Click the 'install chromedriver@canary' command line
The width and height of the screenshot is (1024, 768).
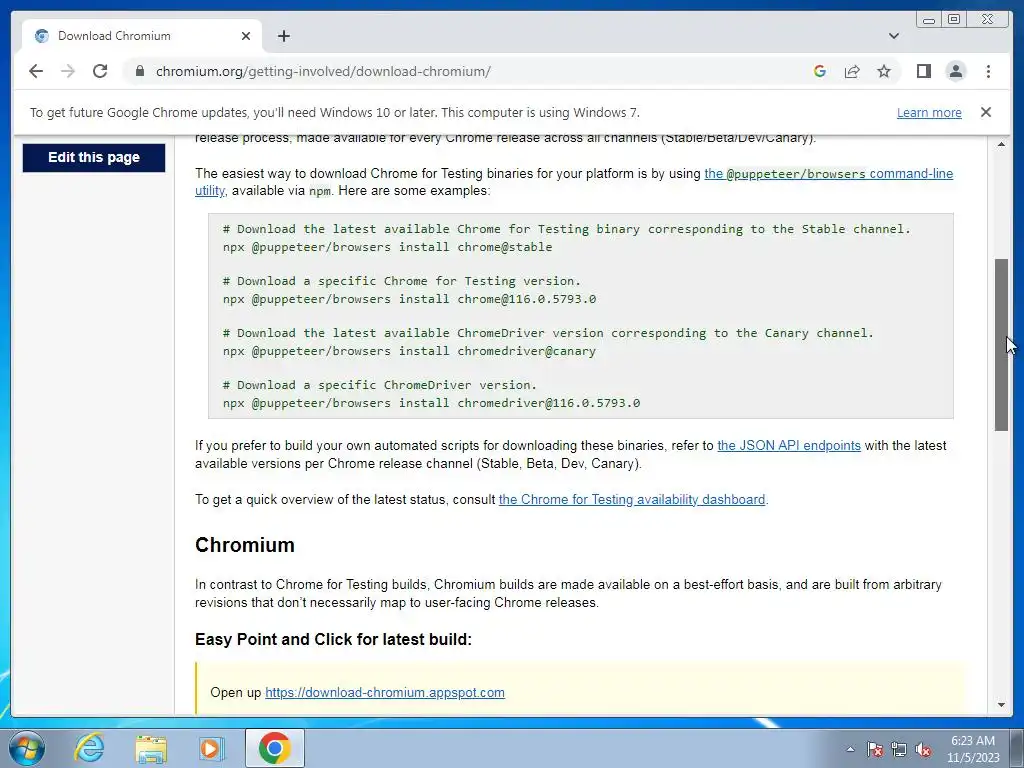[x=409, y=351]
